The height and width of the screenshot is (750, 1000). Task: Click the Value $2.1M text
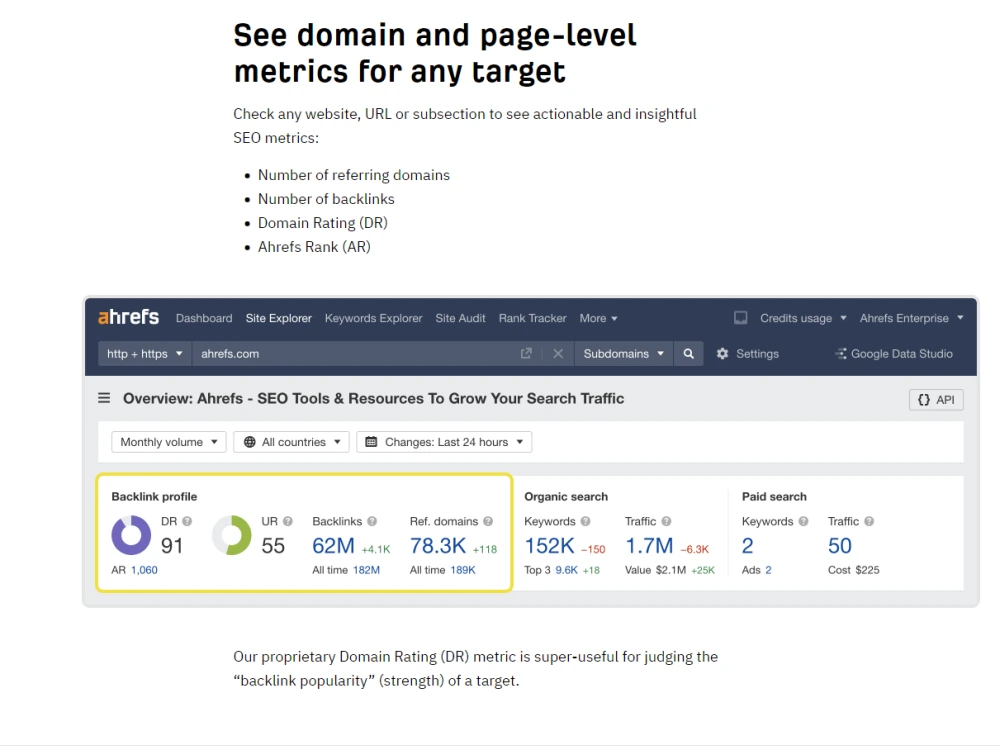[656, 570]
